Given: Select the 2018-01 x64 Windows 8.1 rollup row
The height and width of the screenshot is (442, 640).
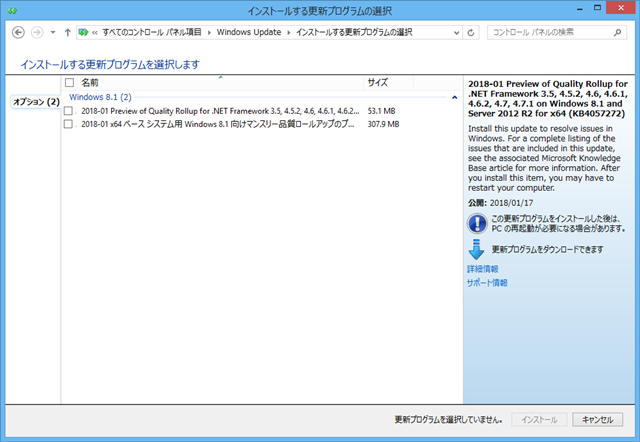Looking at the screenshot, I should click(218, 124).
